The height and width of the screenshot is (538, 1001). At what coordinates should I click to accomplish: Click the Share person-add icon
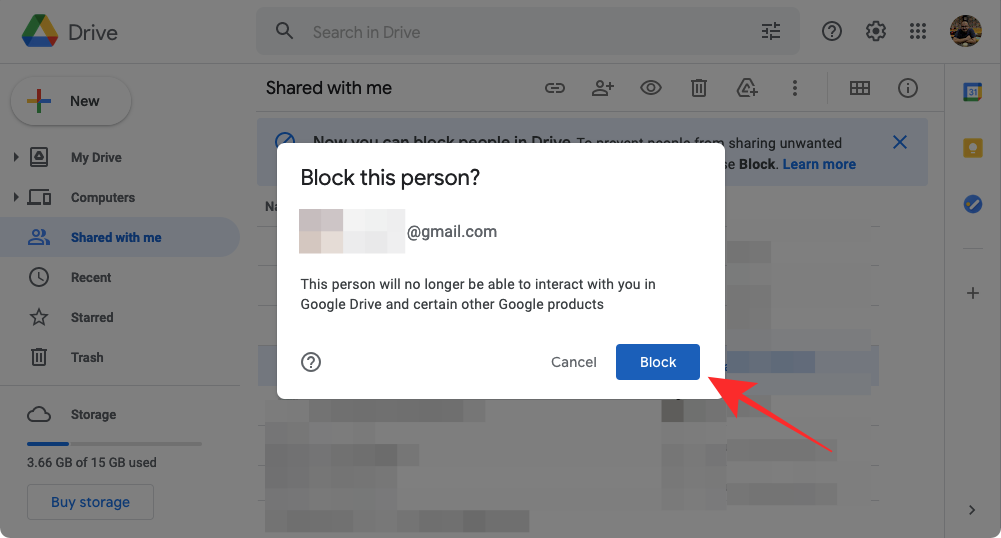pos(602,88)
